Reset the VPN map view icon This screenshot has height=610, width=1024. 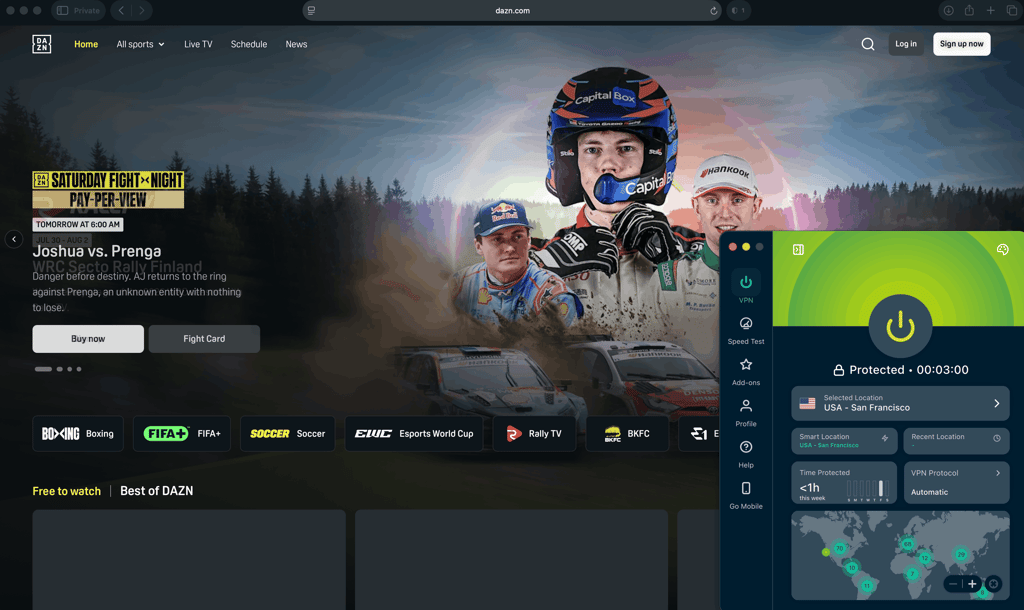click(x=993, y=584)
